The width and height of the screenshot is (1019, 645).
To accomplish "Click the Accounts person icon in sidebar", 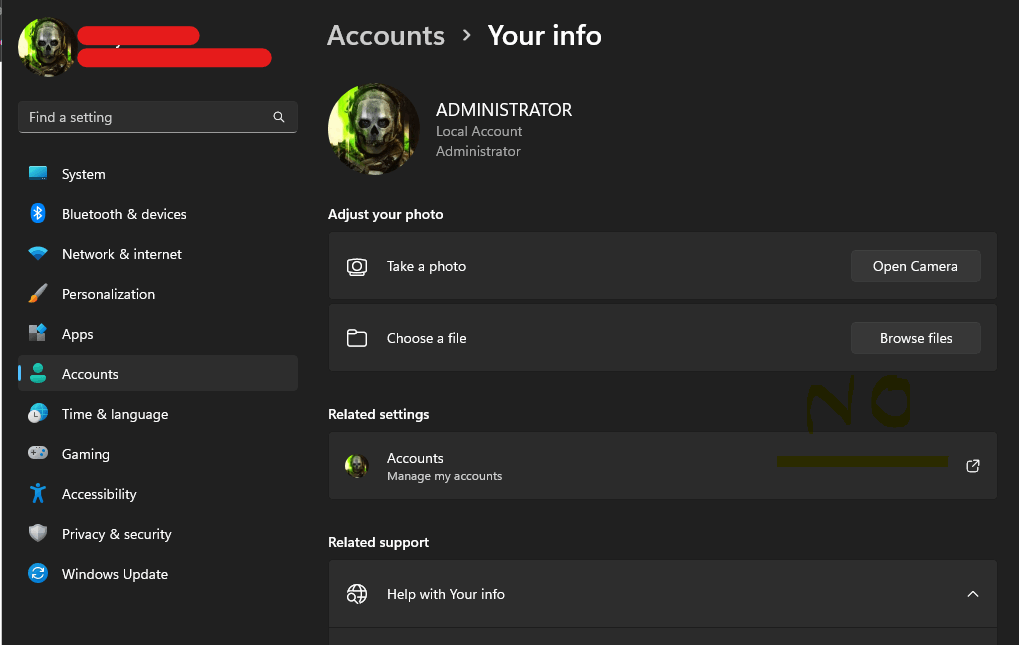I will [x=38, y=373].
